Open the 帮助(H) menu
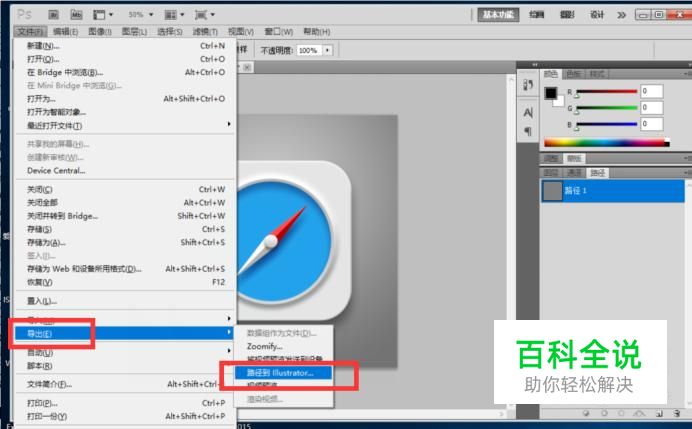The width and height of the screenshot is (692, 429). pos(316,31)
